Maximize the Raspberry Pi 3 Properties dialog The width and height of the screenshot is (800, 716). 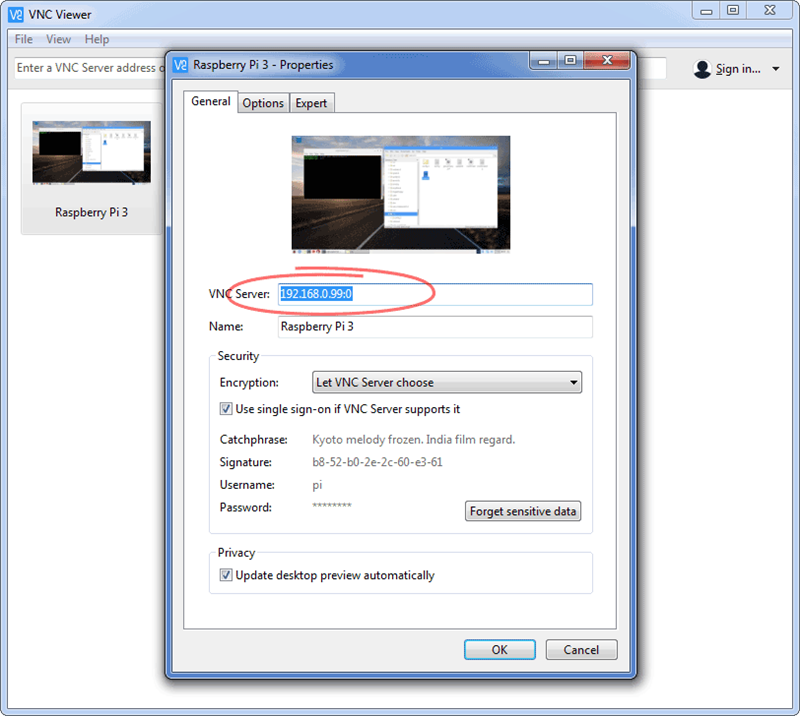[x=570, y=62]
